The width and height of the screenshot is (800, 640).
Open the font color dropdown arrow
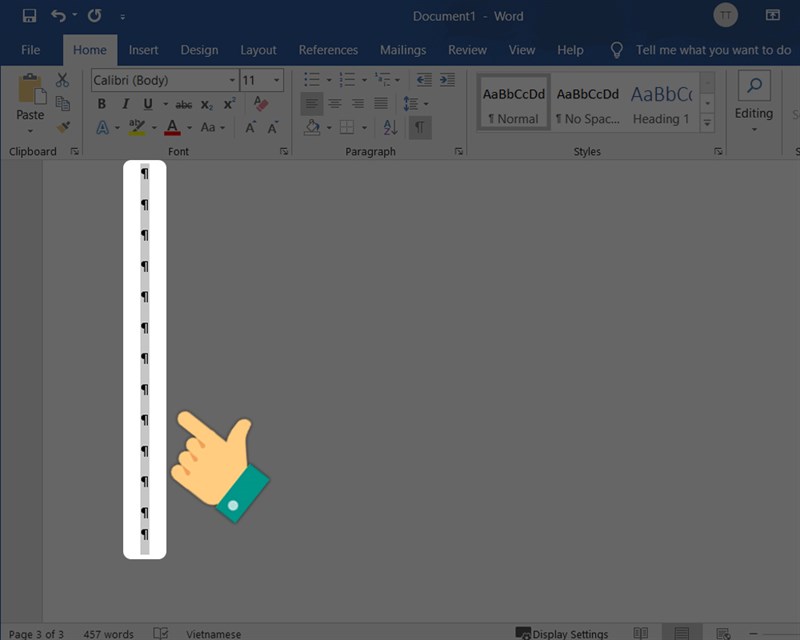coord(189,128)
